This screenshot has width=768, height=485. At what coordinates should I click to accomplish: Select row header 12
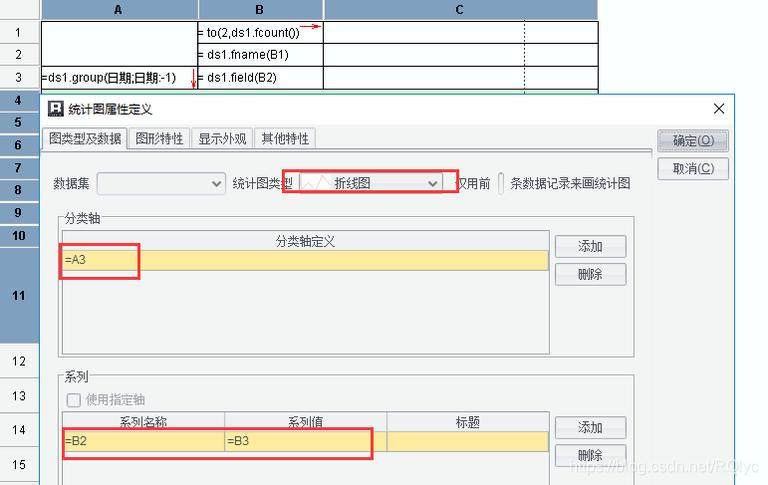(19, 361)
